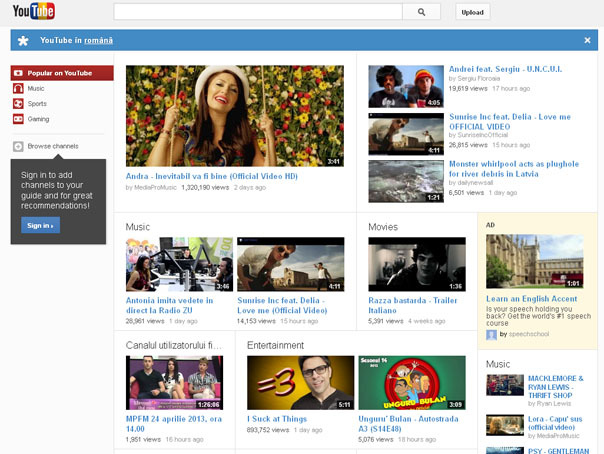Click the Music headphones icon
Viewport: 604px width, 454px height.
(x=18, y=88)
